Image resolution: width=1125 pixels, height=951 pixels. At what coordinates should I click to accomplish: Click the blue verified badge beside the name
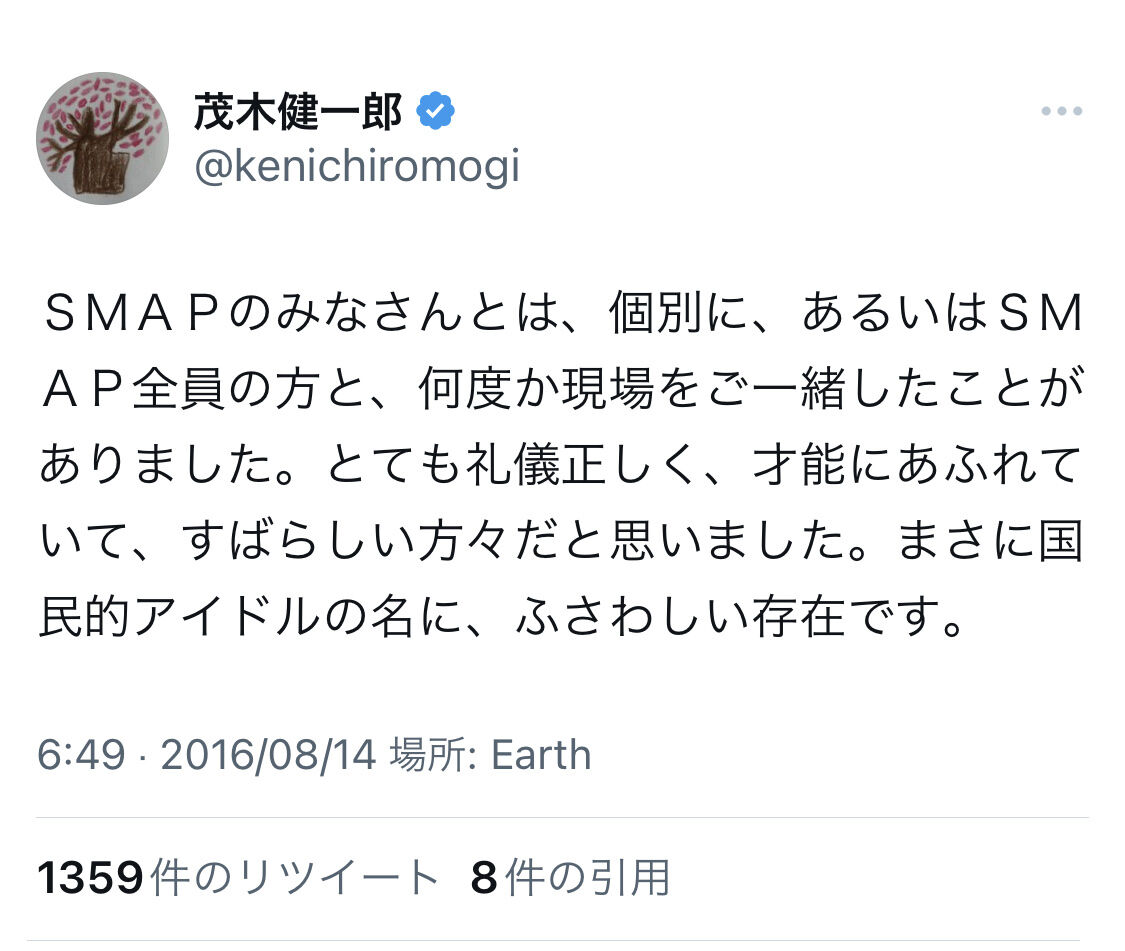pyautogui.click(x=436, y=113)
